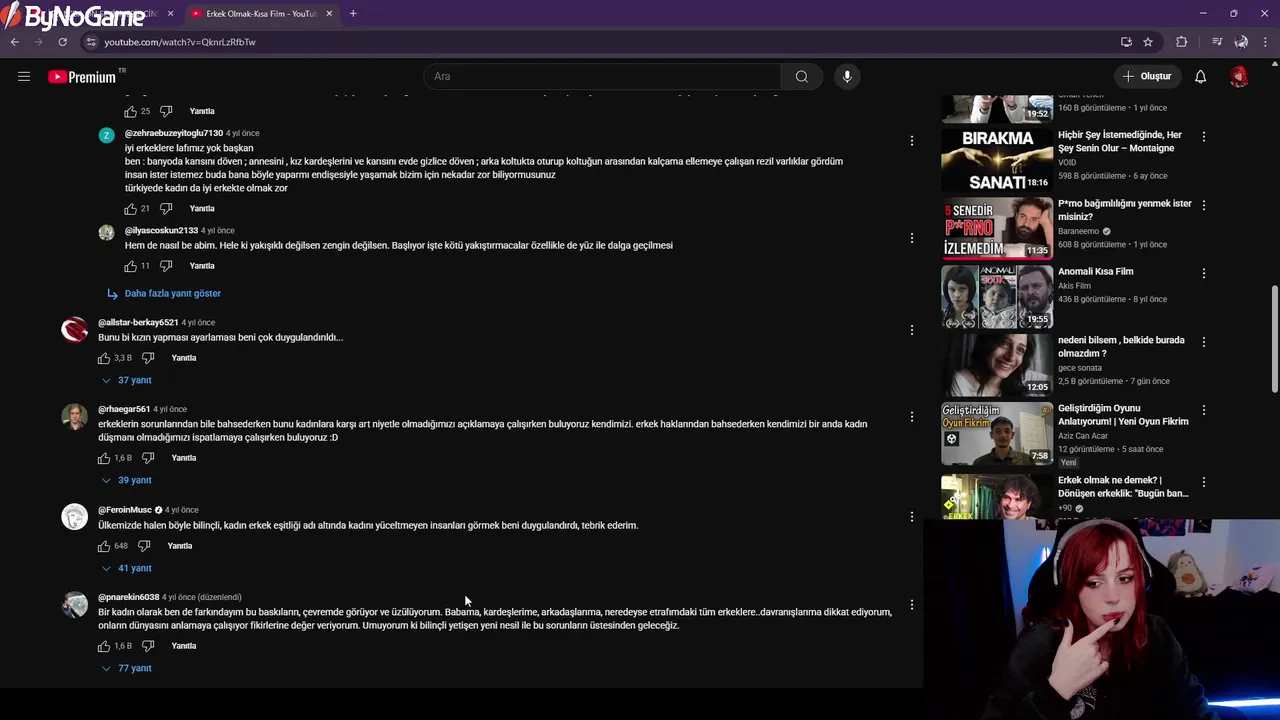Like the @allstar-berkay6521 comment
The image size is (1280, 720).
(x=104, y=358)
